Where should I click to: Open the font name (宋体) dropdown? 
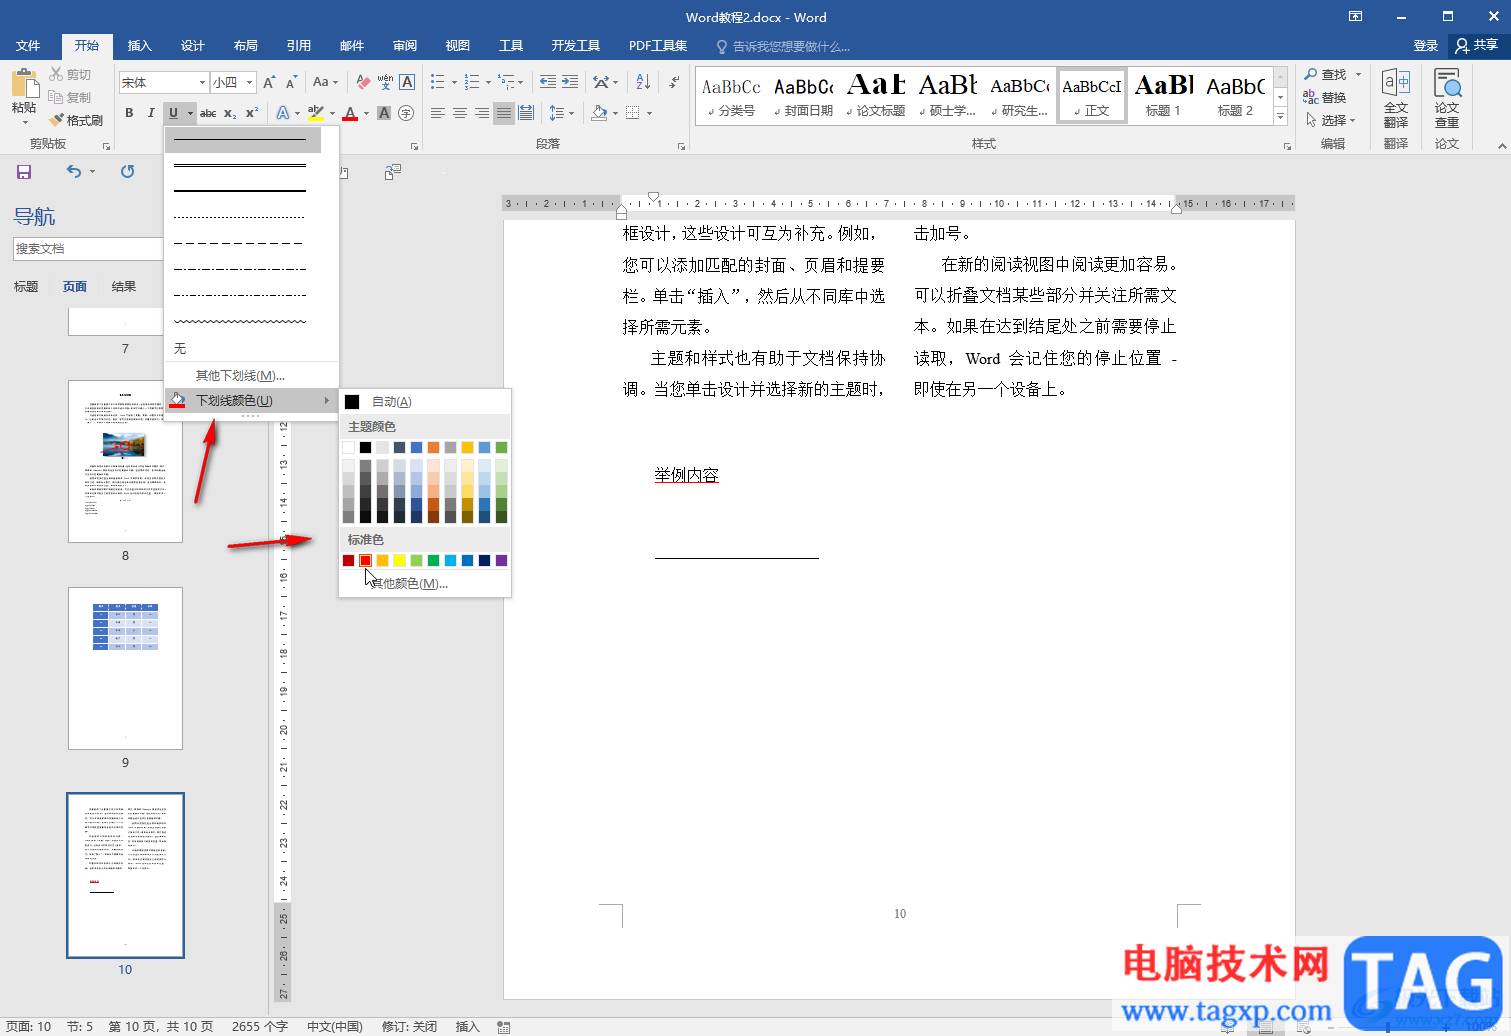pyautogui.click(x=202, y=82)
